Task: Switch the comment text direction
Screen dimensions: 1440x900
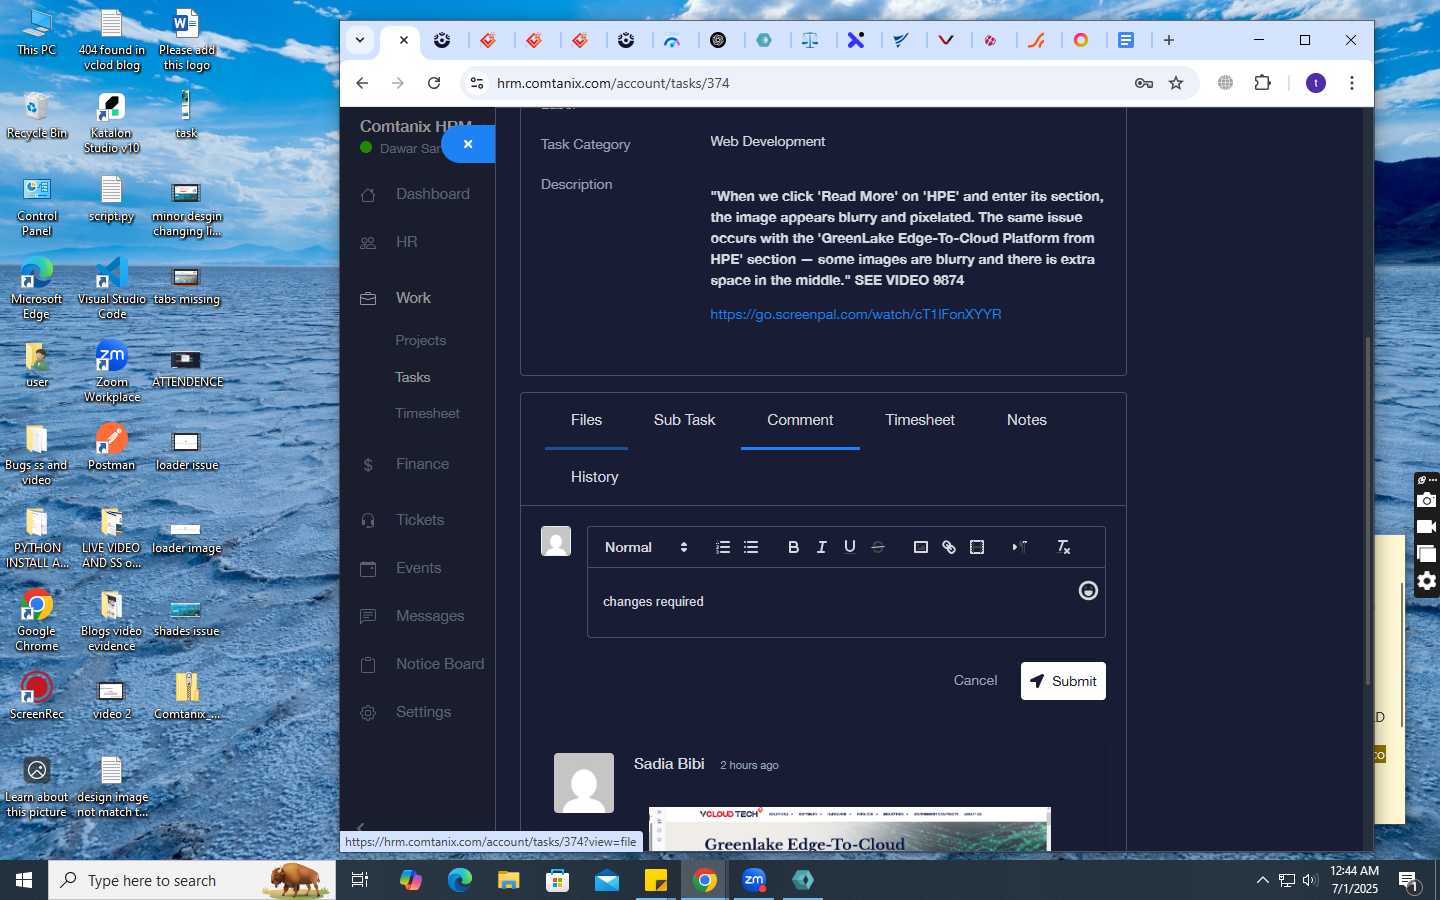Action: tap(1020, 547)
